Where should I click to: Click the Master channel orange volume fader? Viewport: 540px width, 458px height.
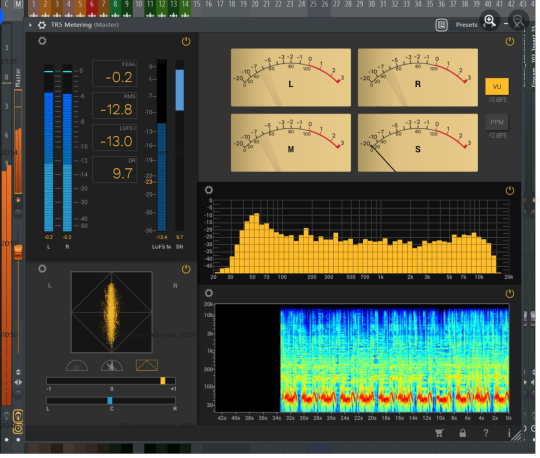point(18,252)
